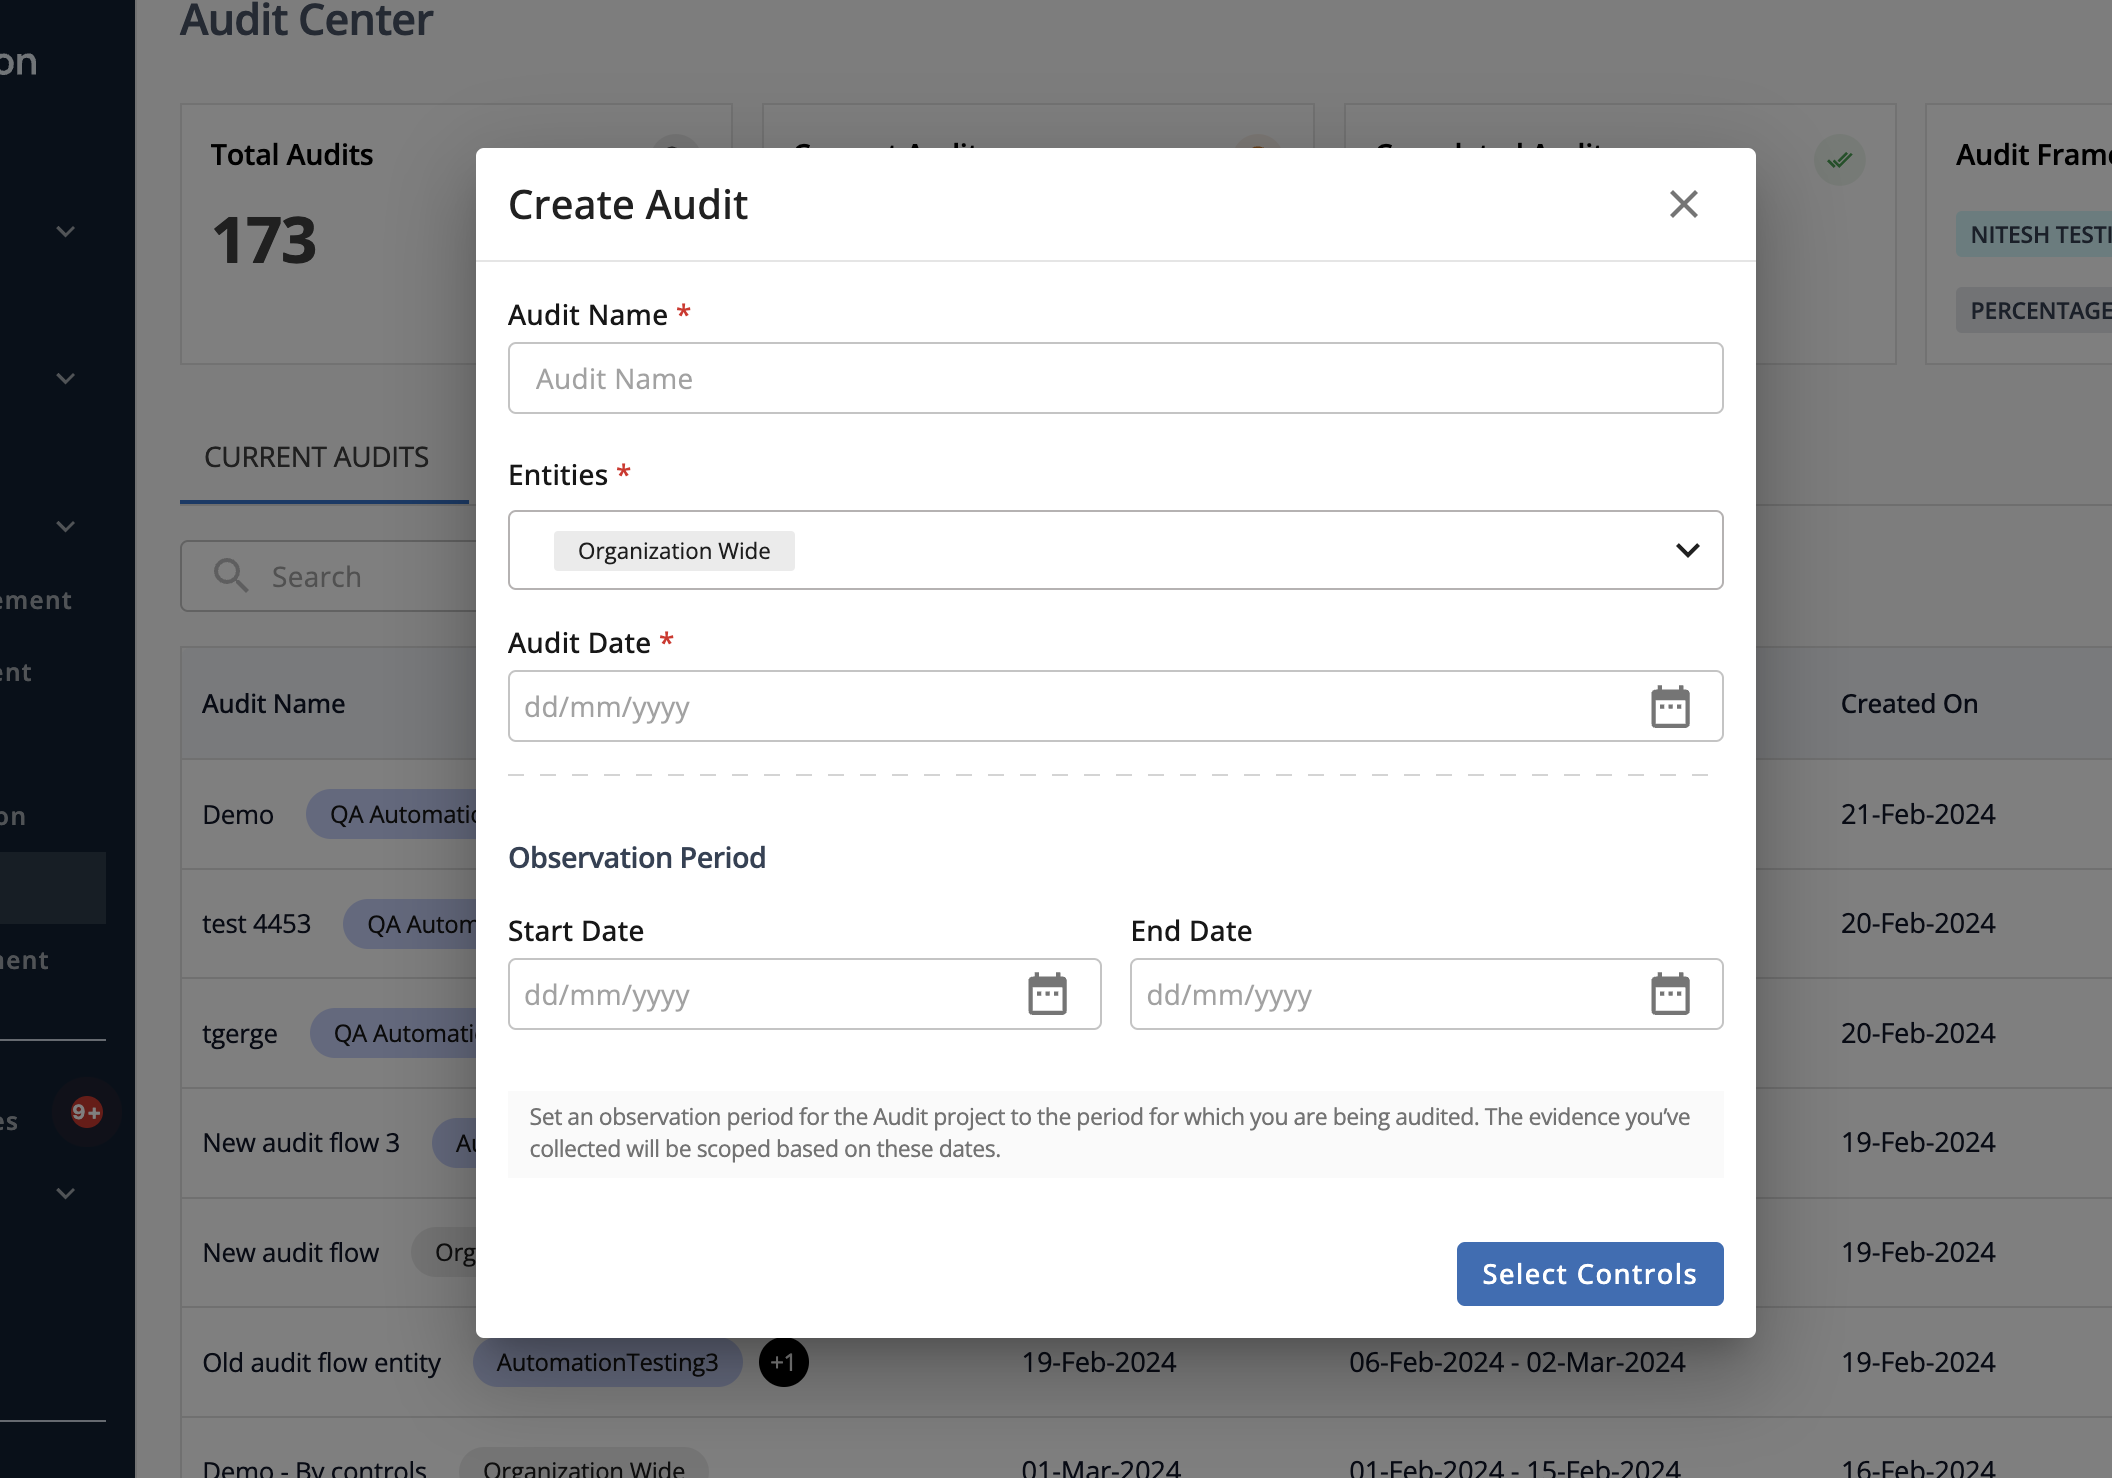The height and width of the screenshot is (1478, 2112).
Task: Open the End Date calendar picker
Action: pyautogui.click(x=1670, y=994)
